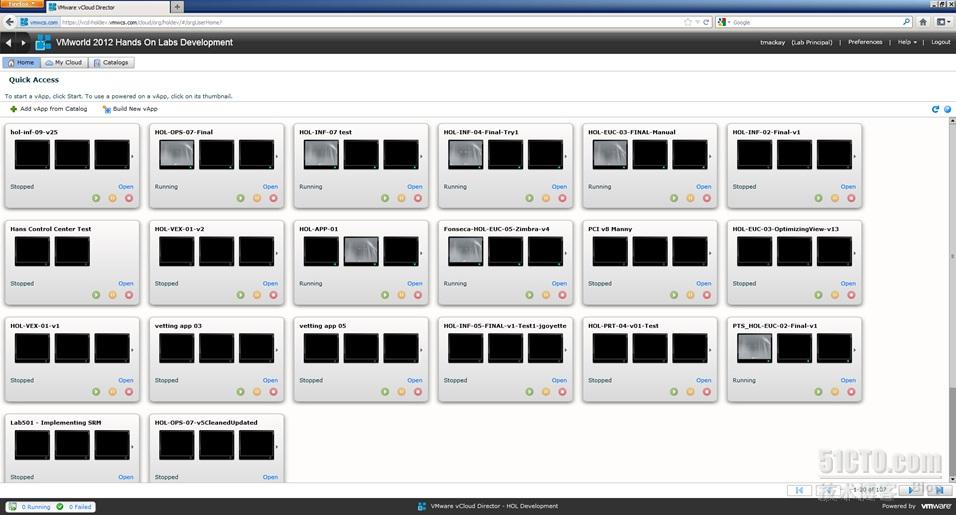The width and height of the screenshot is (956, 515).
Task: Suspend the PTS_HOL-EUC-02-Final-v1 vApp
Action: 835,392
